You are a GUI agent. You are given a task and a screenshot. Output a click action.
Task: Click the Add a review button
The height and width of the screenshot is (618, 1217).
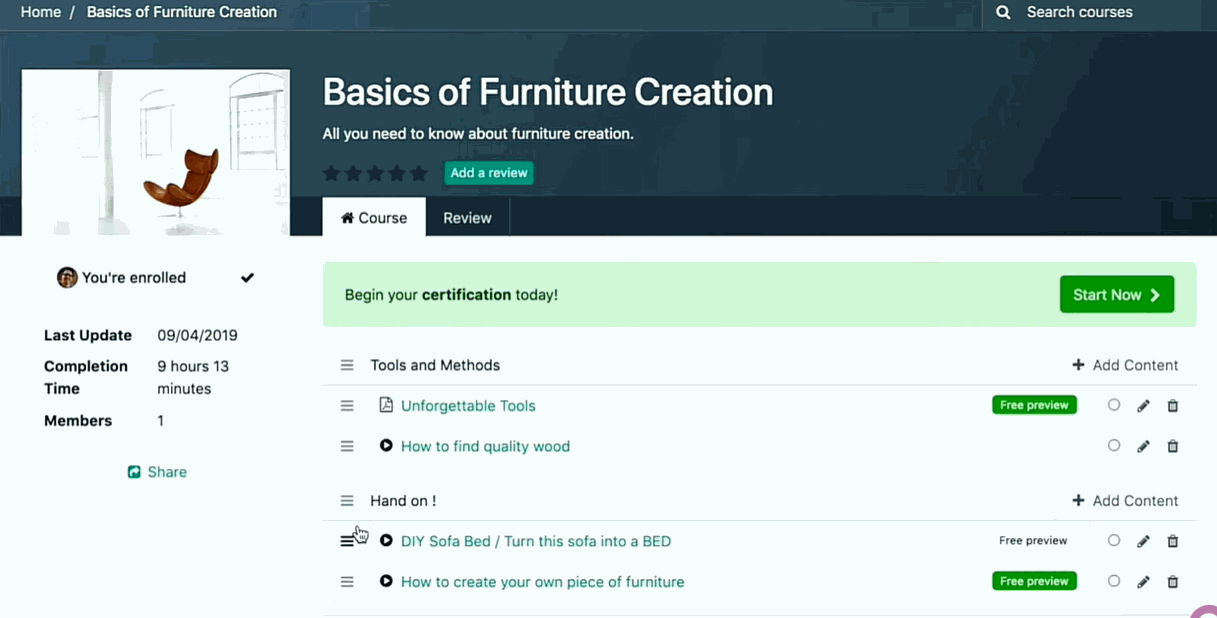[489, 173]
